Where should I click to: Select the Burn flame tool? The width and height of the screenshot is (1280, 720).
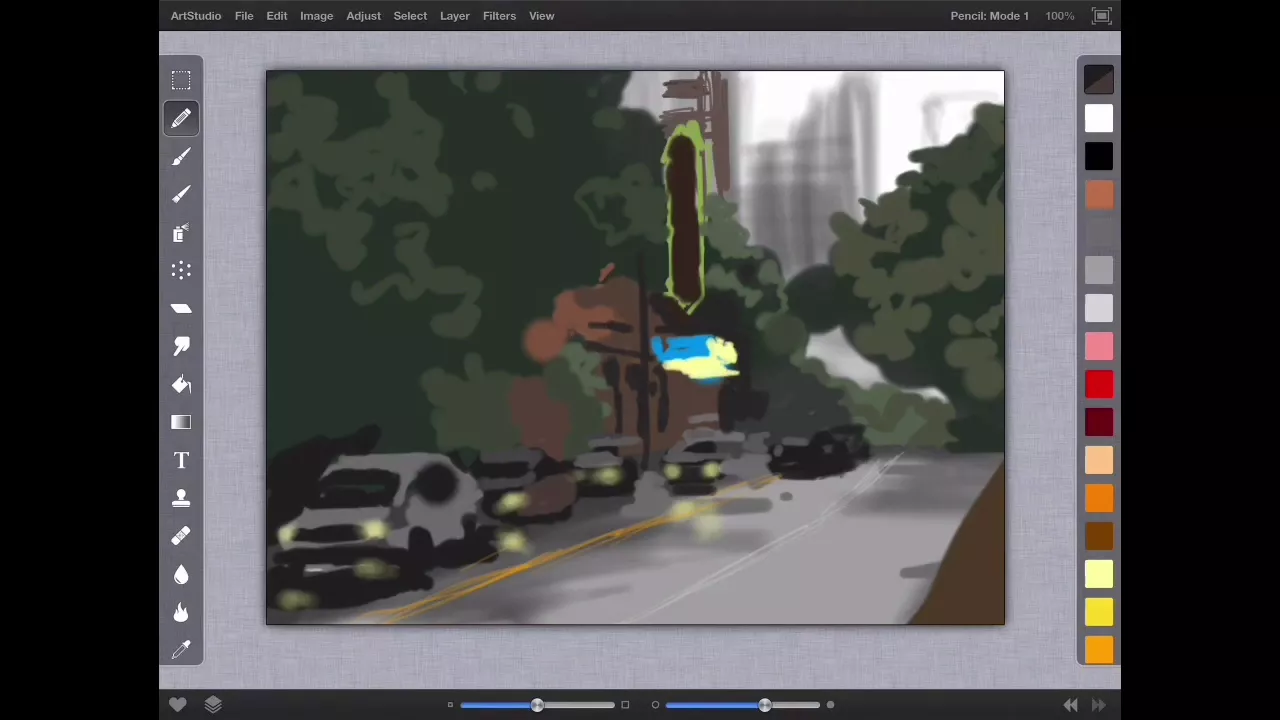coord(181,612)
